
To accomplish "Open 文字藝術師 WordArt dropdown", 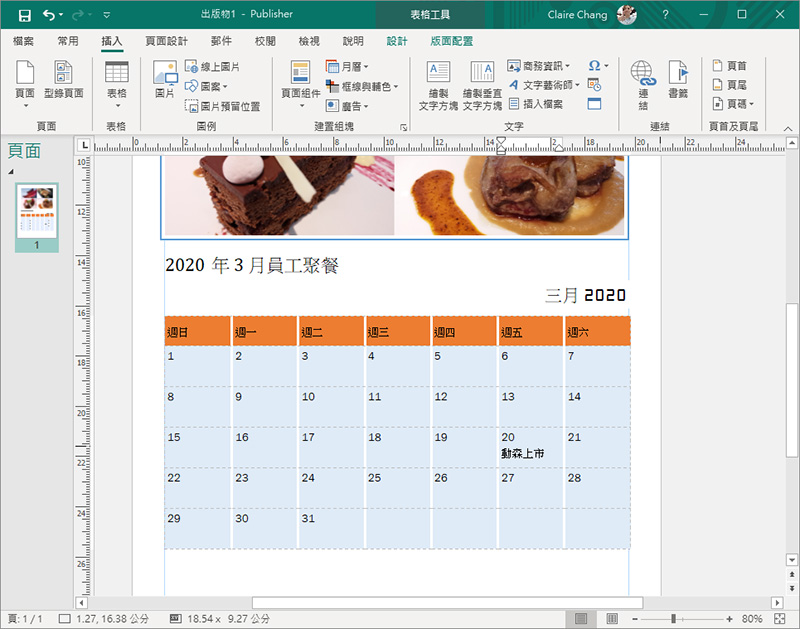I will [x=544, y=85].
